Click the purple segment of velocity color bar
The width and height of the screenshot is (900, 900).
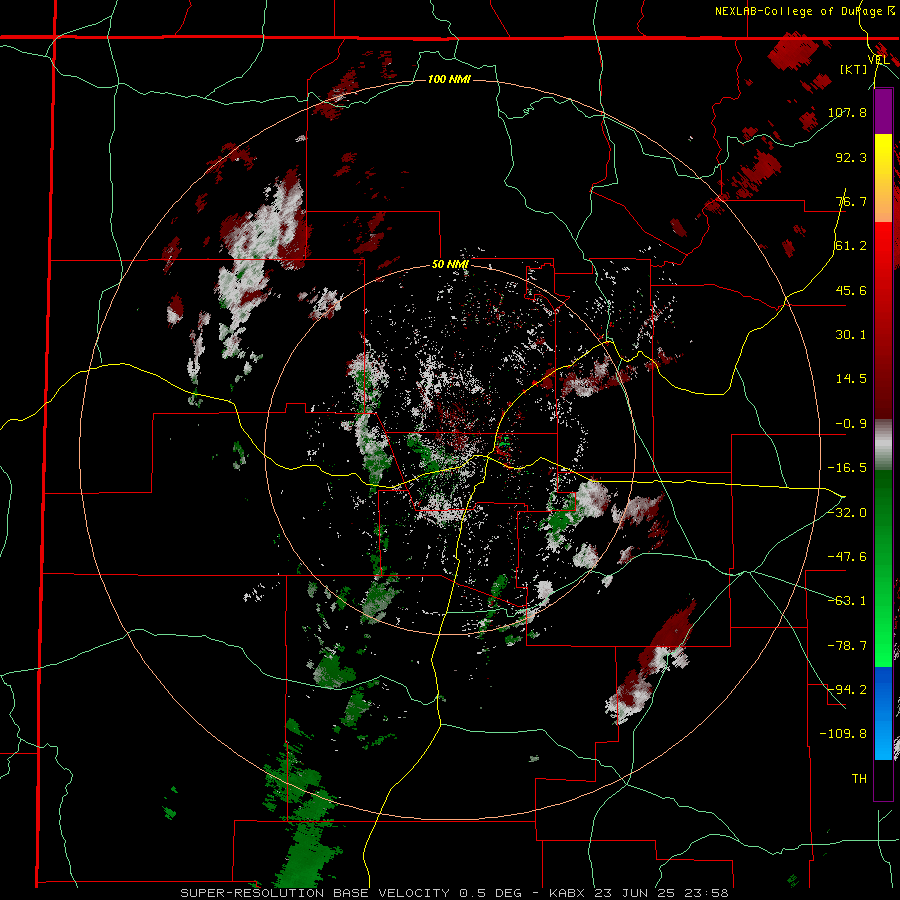883,111
